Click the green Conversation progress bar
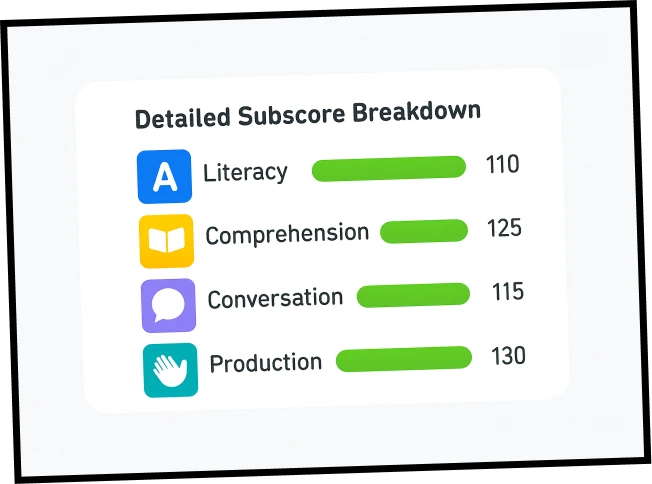 (413, 295)
